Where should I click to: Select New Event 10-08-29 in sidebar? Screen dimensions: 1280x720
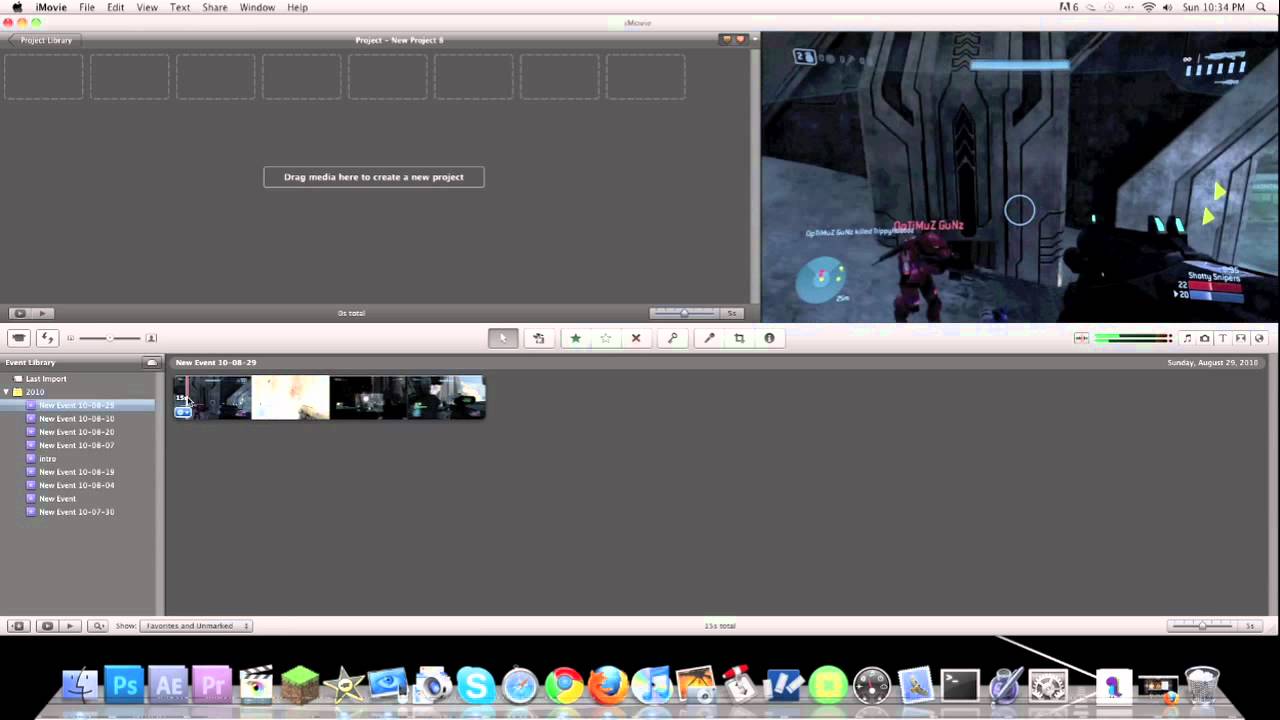pyautogui.click(x=77, y=405)
